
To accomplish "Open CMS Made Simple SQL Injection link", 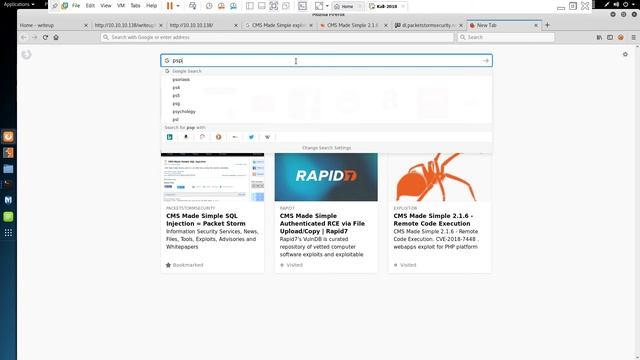I will [x=206, y=220].
